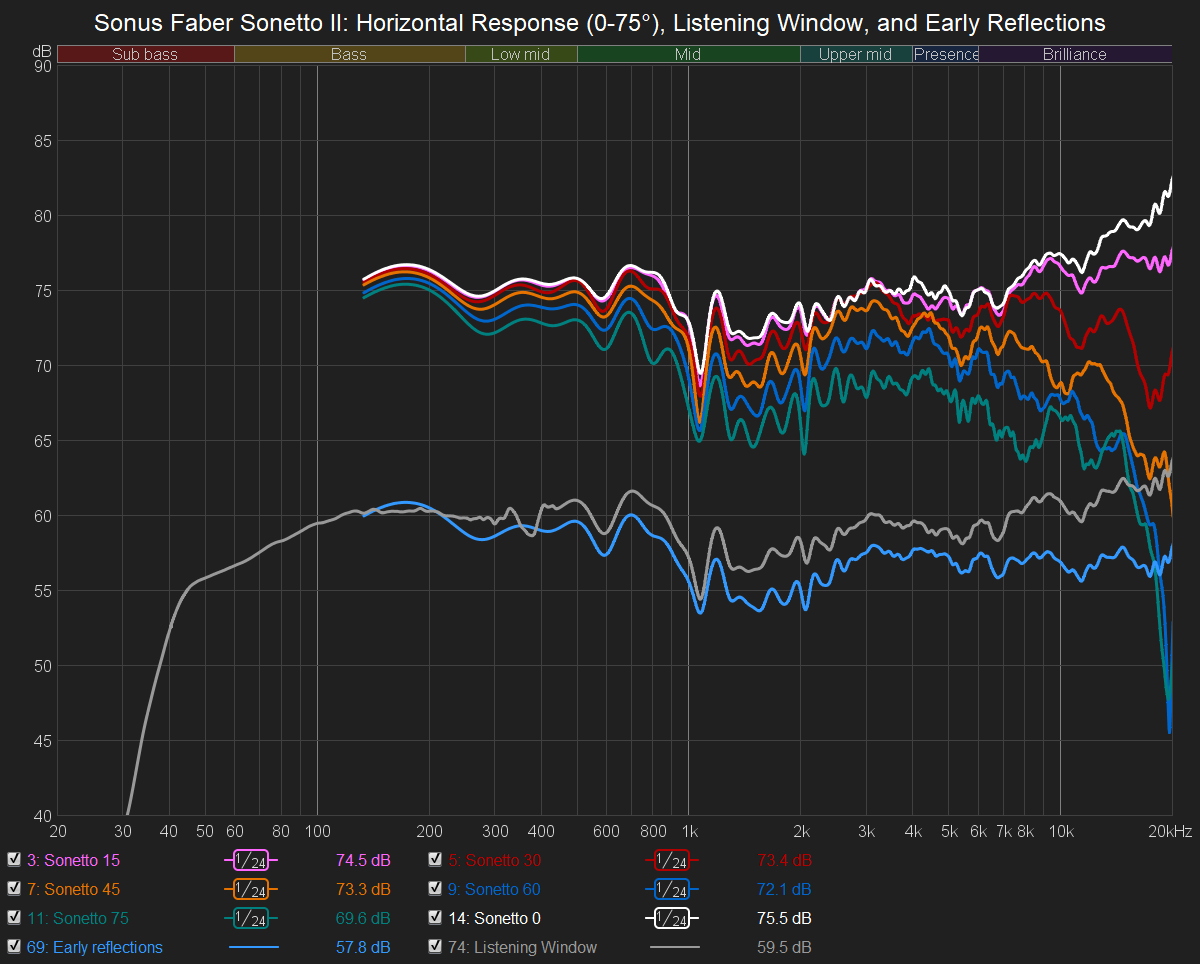Viewport: 1200px width, 964px height.
Task: Select the Upper mid frequency band label
Action: tap(856, 54)
